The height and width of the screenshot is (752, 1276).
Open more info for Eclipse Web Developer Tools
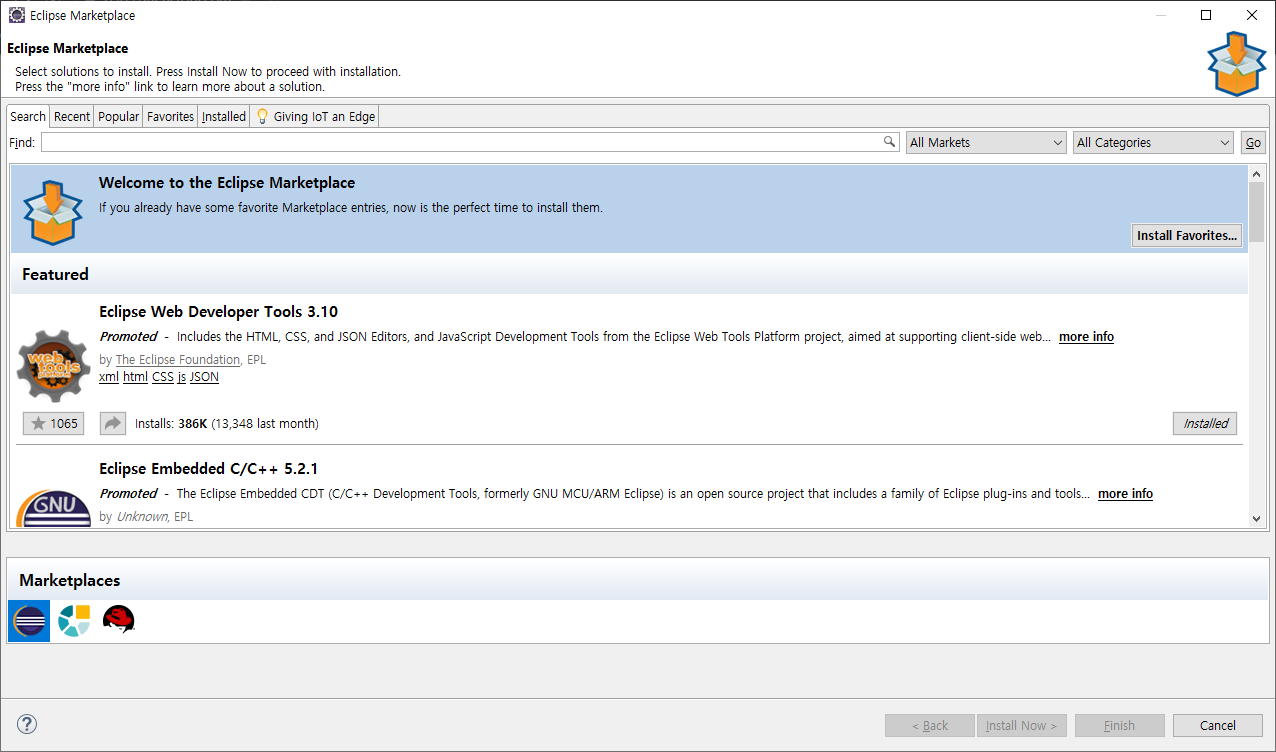click(1086, 337)
